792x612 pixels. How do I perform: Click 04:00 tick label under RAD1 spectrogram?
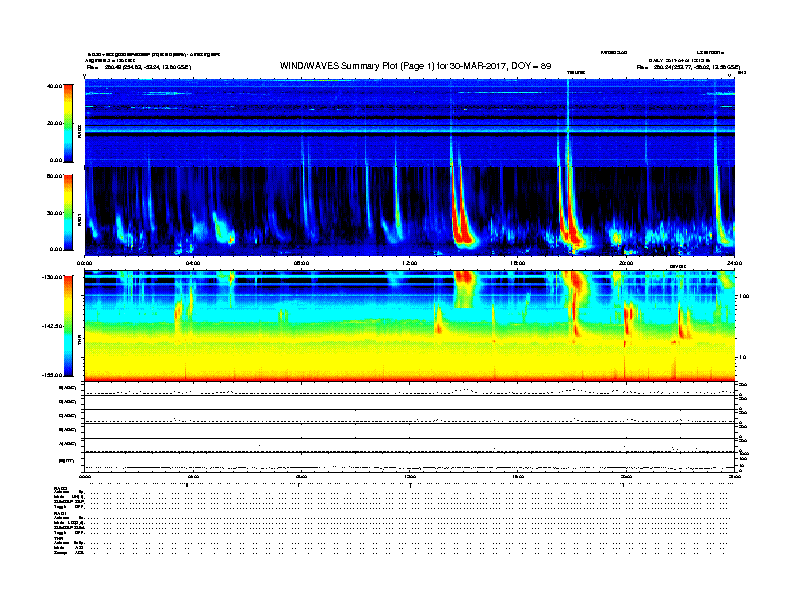[193, 263]
